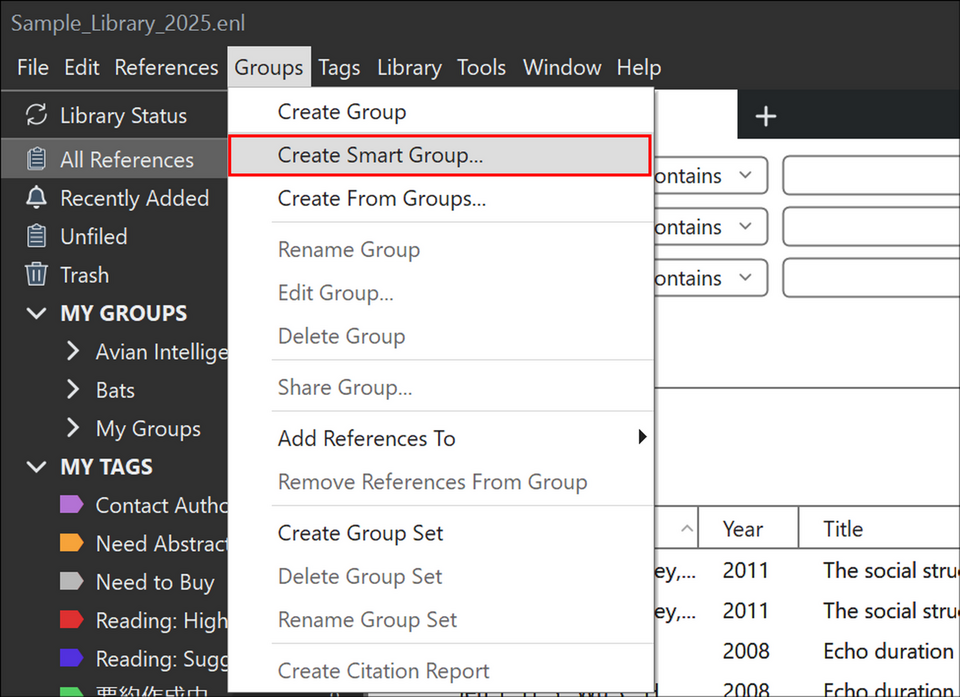Viewport: 960px width, 697px height.
Task: Click the third search text field
Action: 871,278
